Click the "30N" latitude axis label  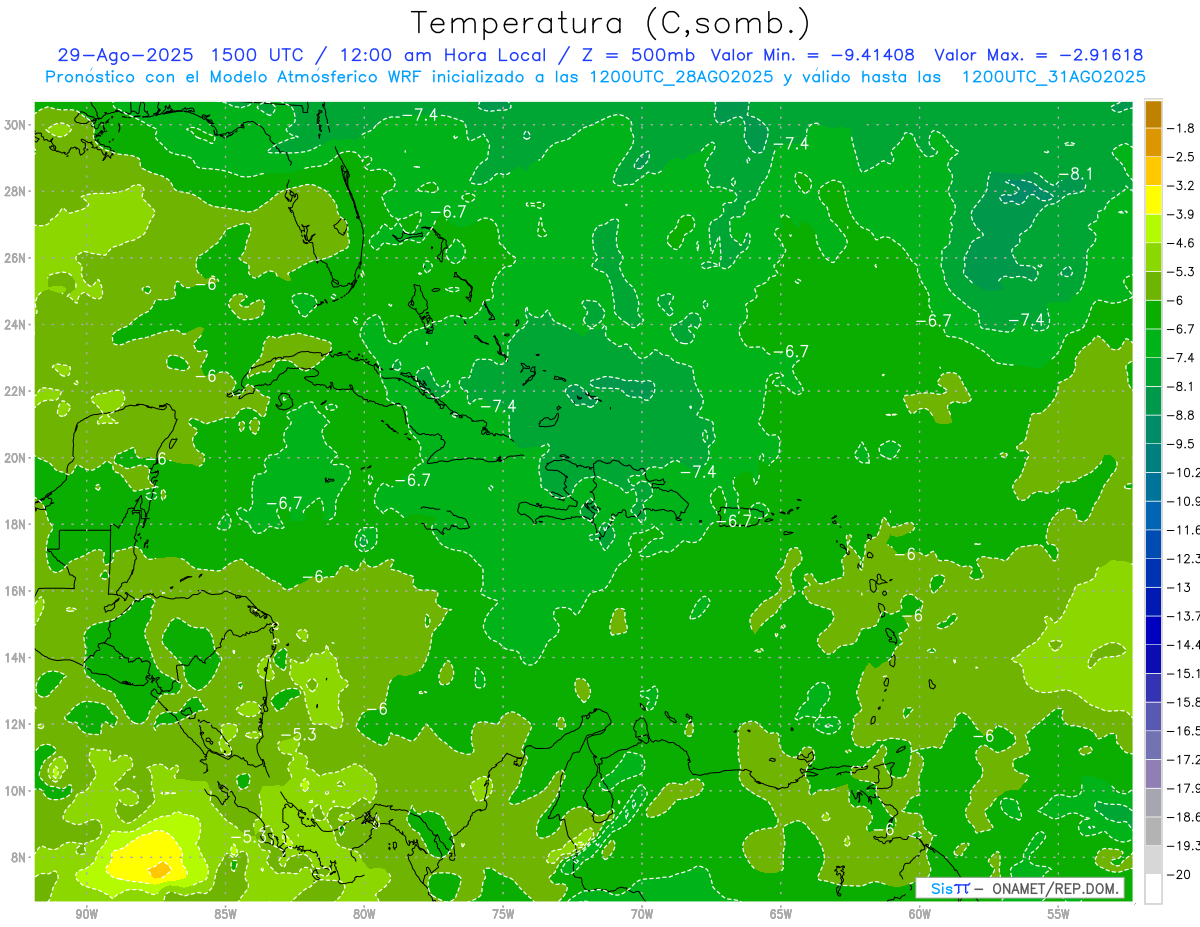coord(15,124)
